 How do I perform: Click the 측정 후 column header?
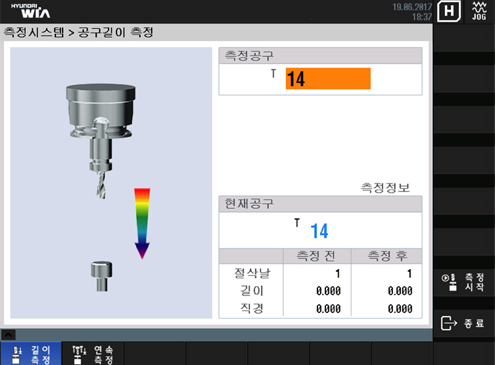click(x=387, y=256)
